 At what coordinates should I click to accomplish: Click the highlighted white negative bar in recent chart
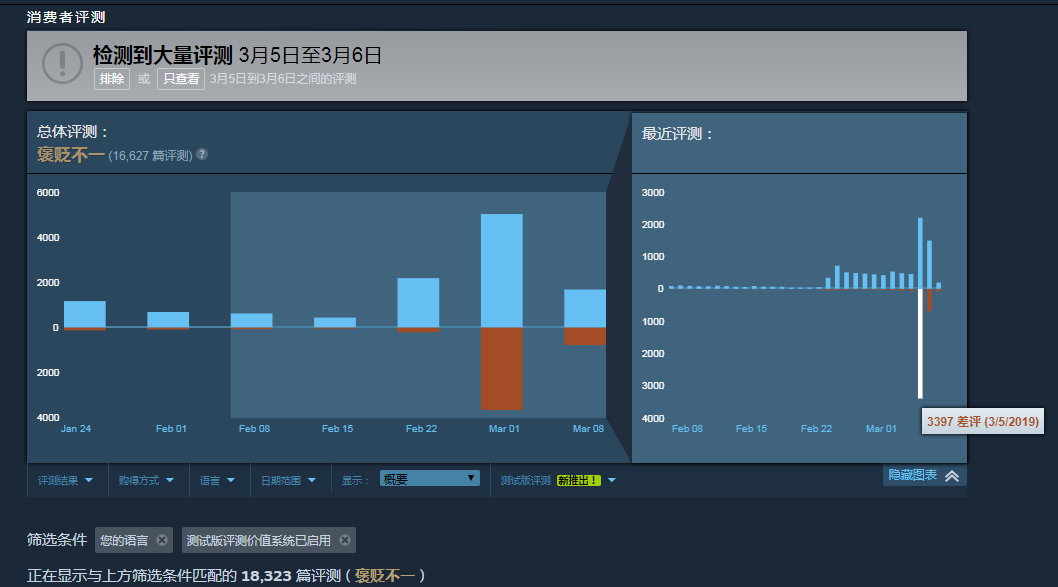coord(920,343)
